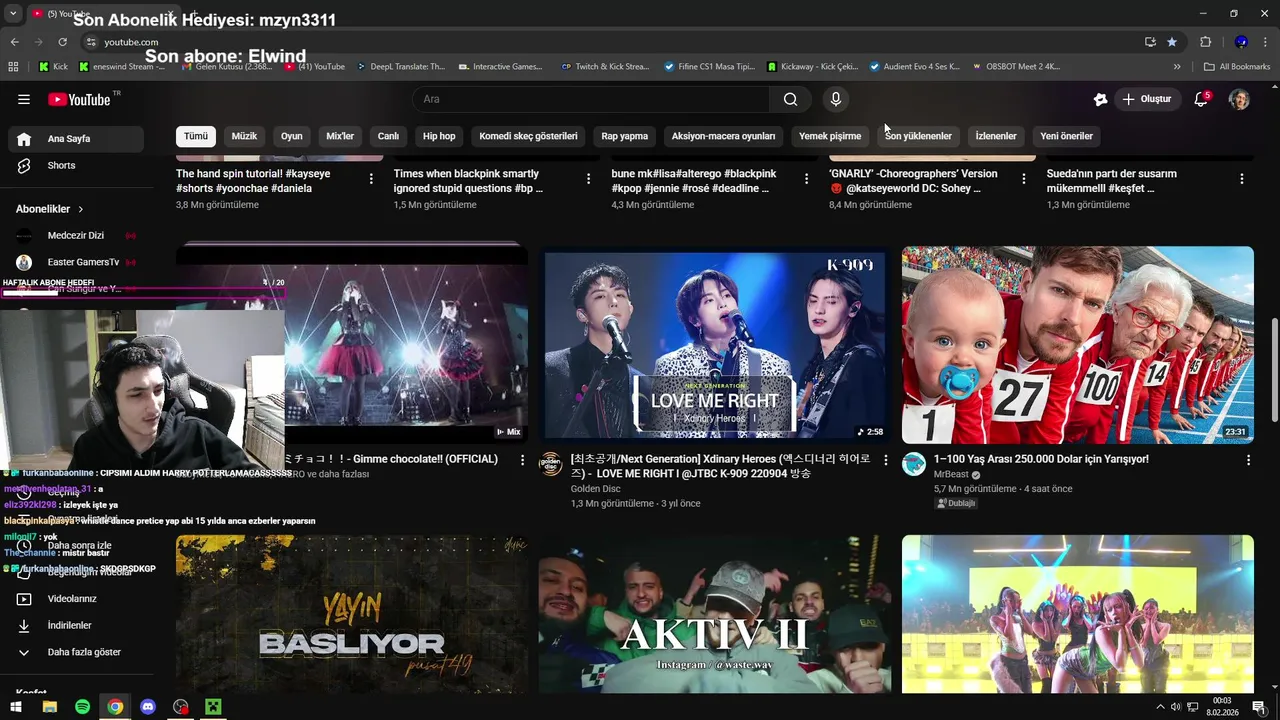Screen dimensions: 1280x720
Task: Open Discord from the taskbar
Action: pyautogui.click(x=148, y=707)
